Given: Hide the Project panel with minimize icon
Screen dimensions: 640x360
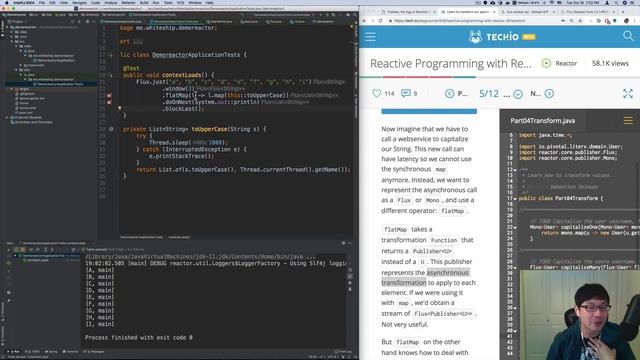Looking at the screenshot, I should 93,21.
